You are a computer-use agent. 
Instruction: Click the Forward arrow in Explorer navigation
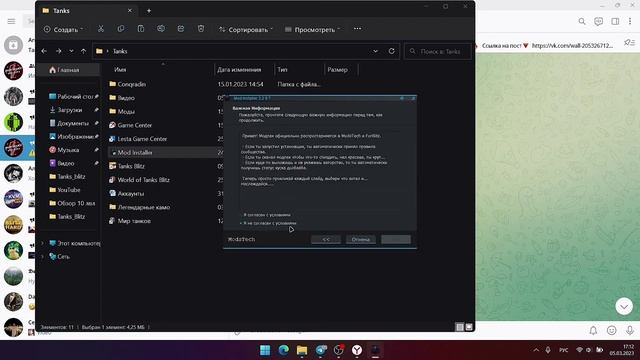(58, 51)
